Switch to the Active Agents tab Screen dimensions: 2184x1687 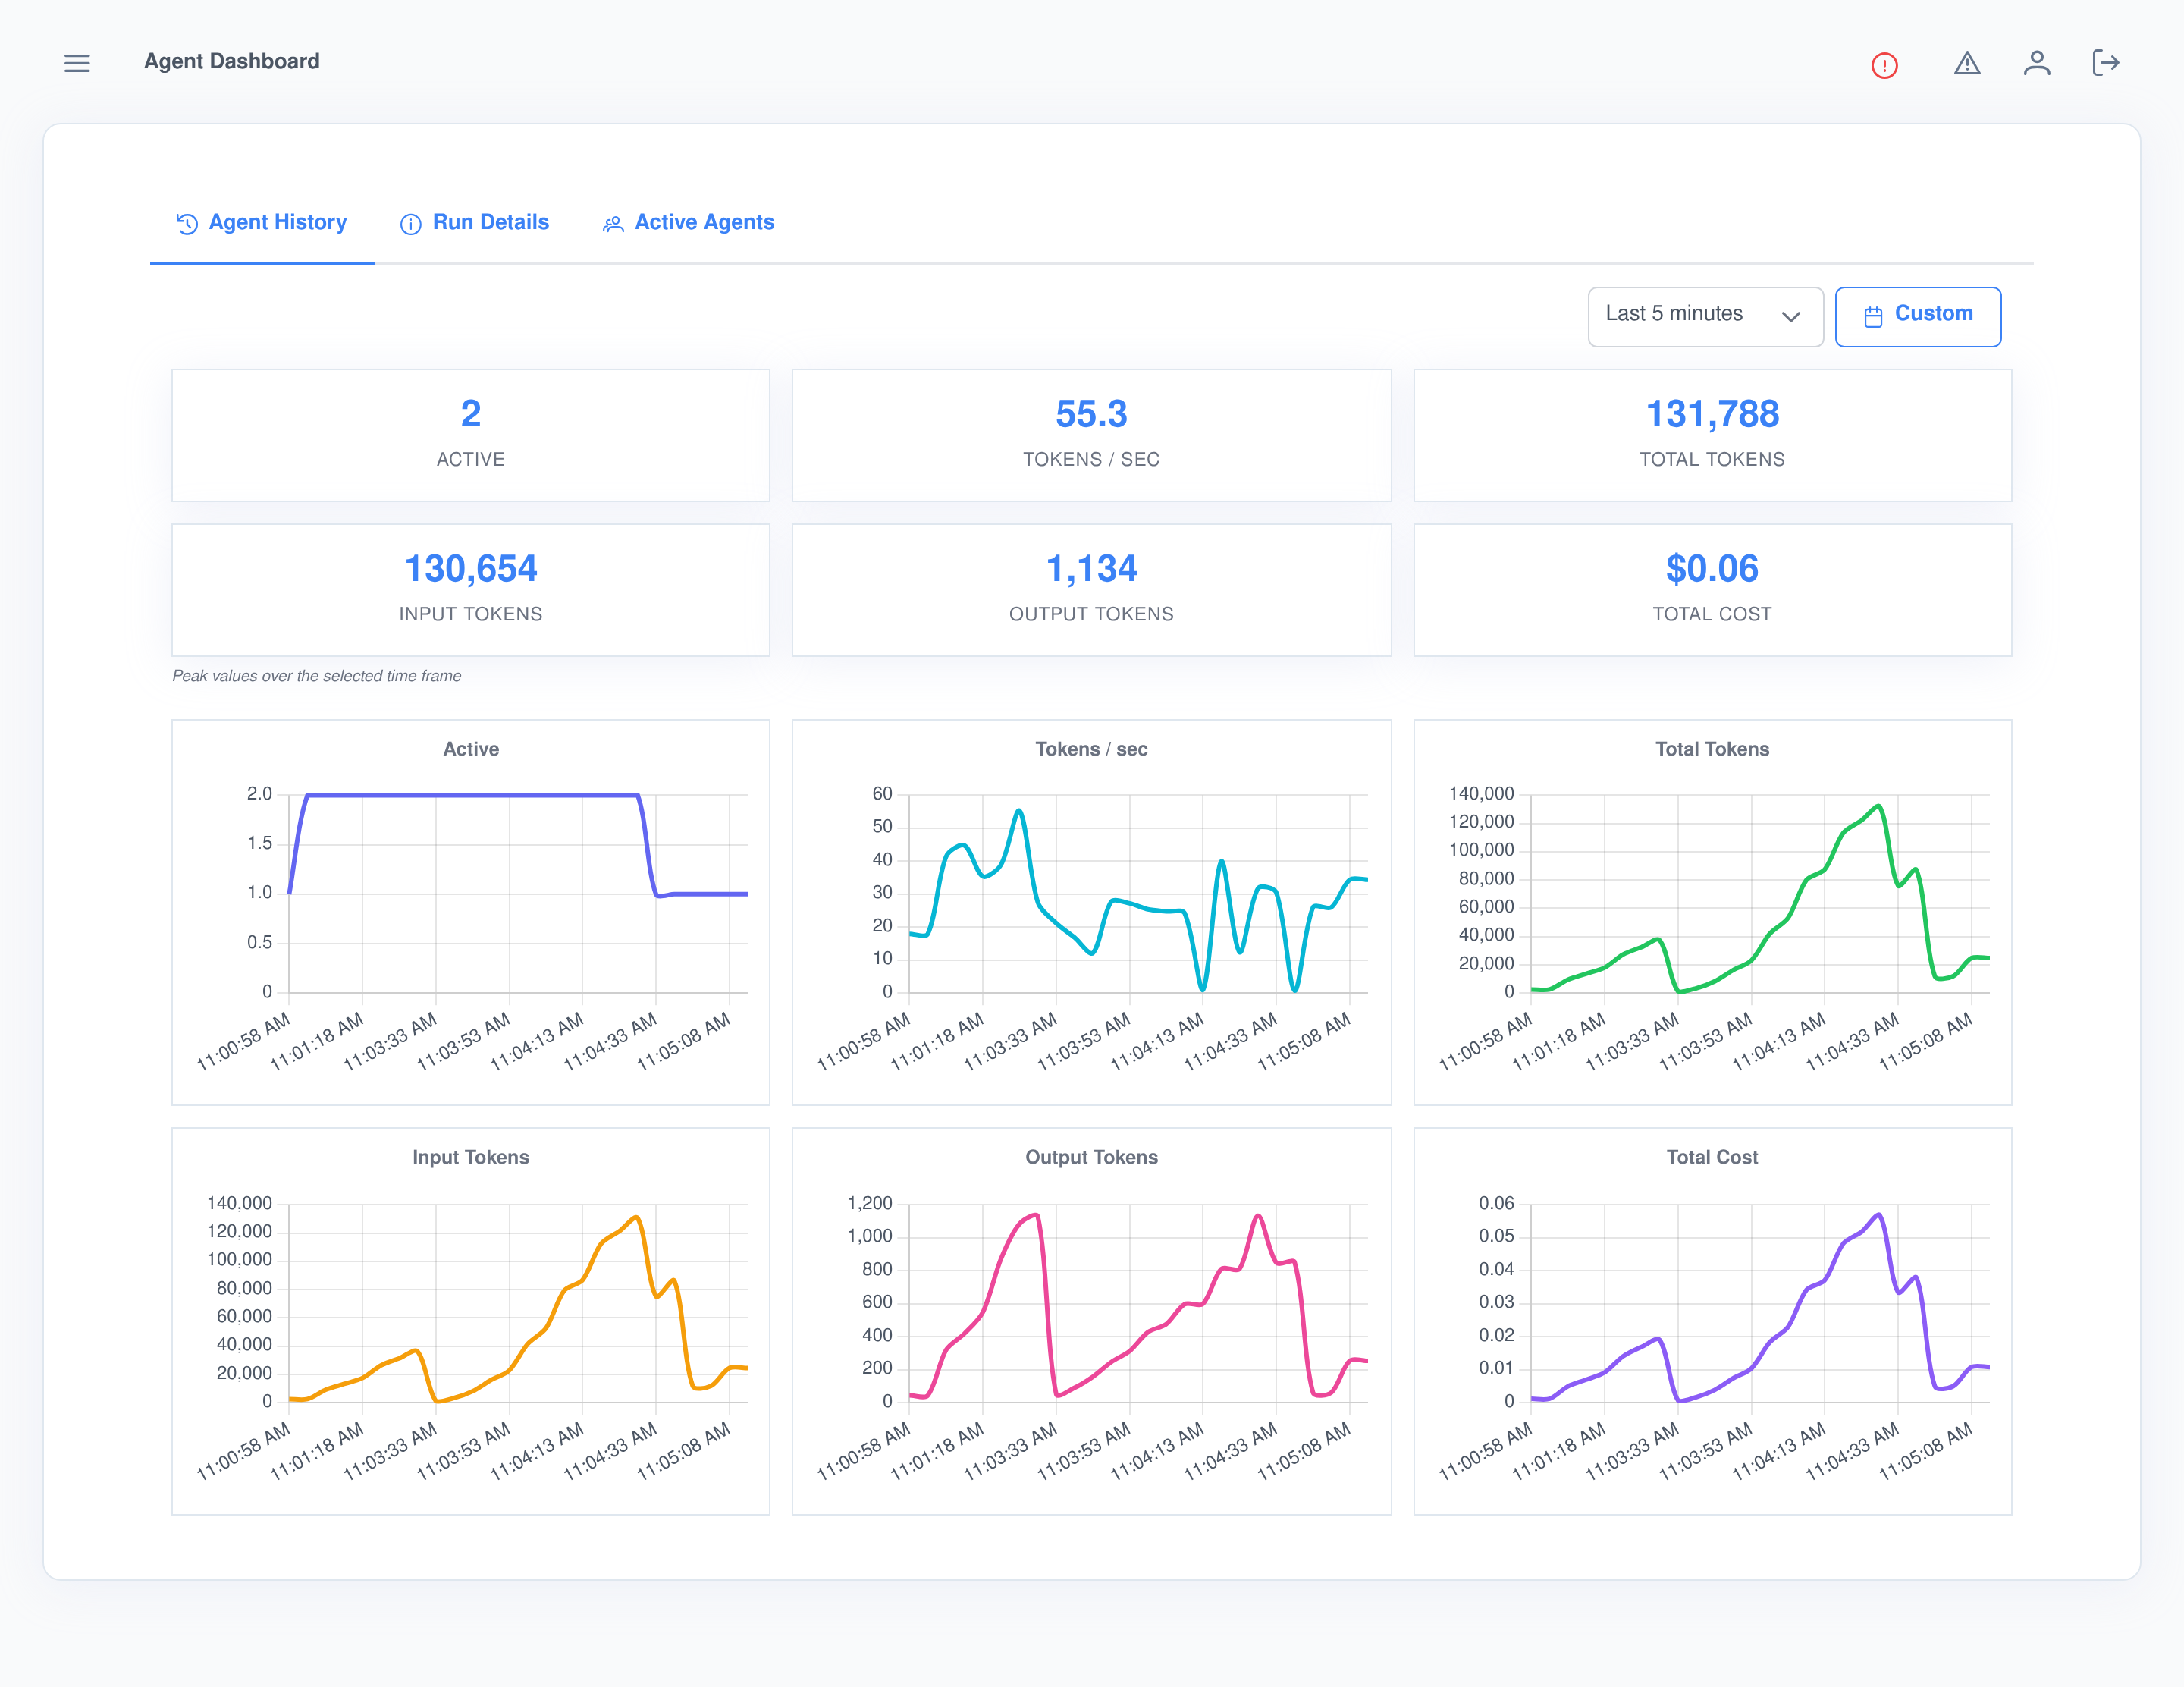click(x=688, y=223)
